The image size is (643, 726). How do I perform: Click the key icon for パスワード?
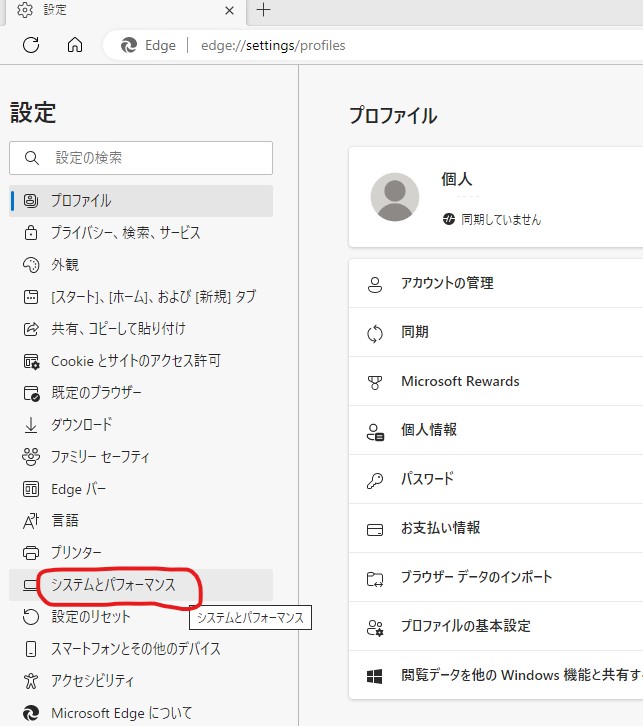(x=375, y=481)
